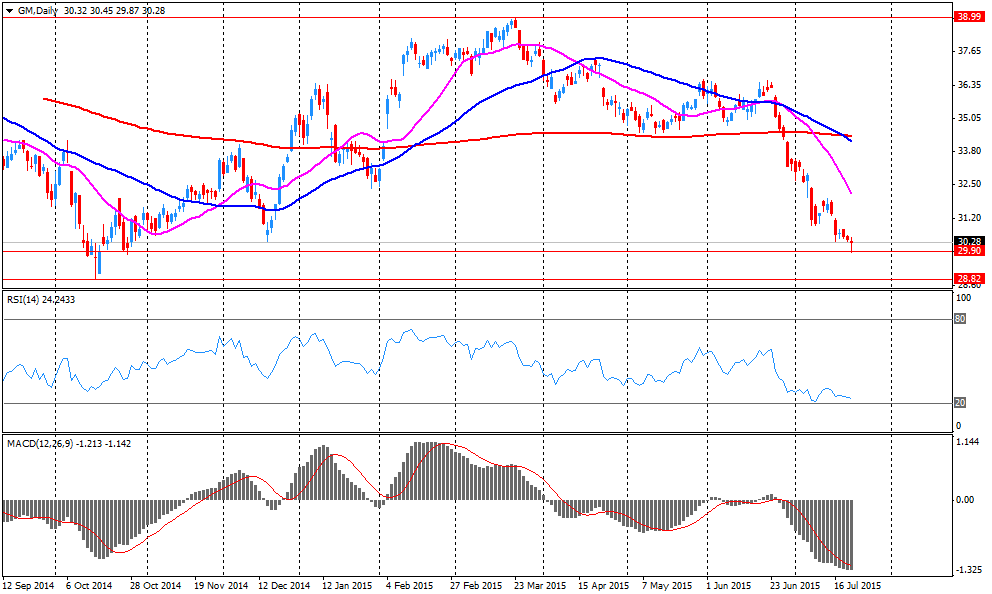Screen dimensions: 992x594
Task: Select the 29.90 support level label
Action: [x=969, y=251]
